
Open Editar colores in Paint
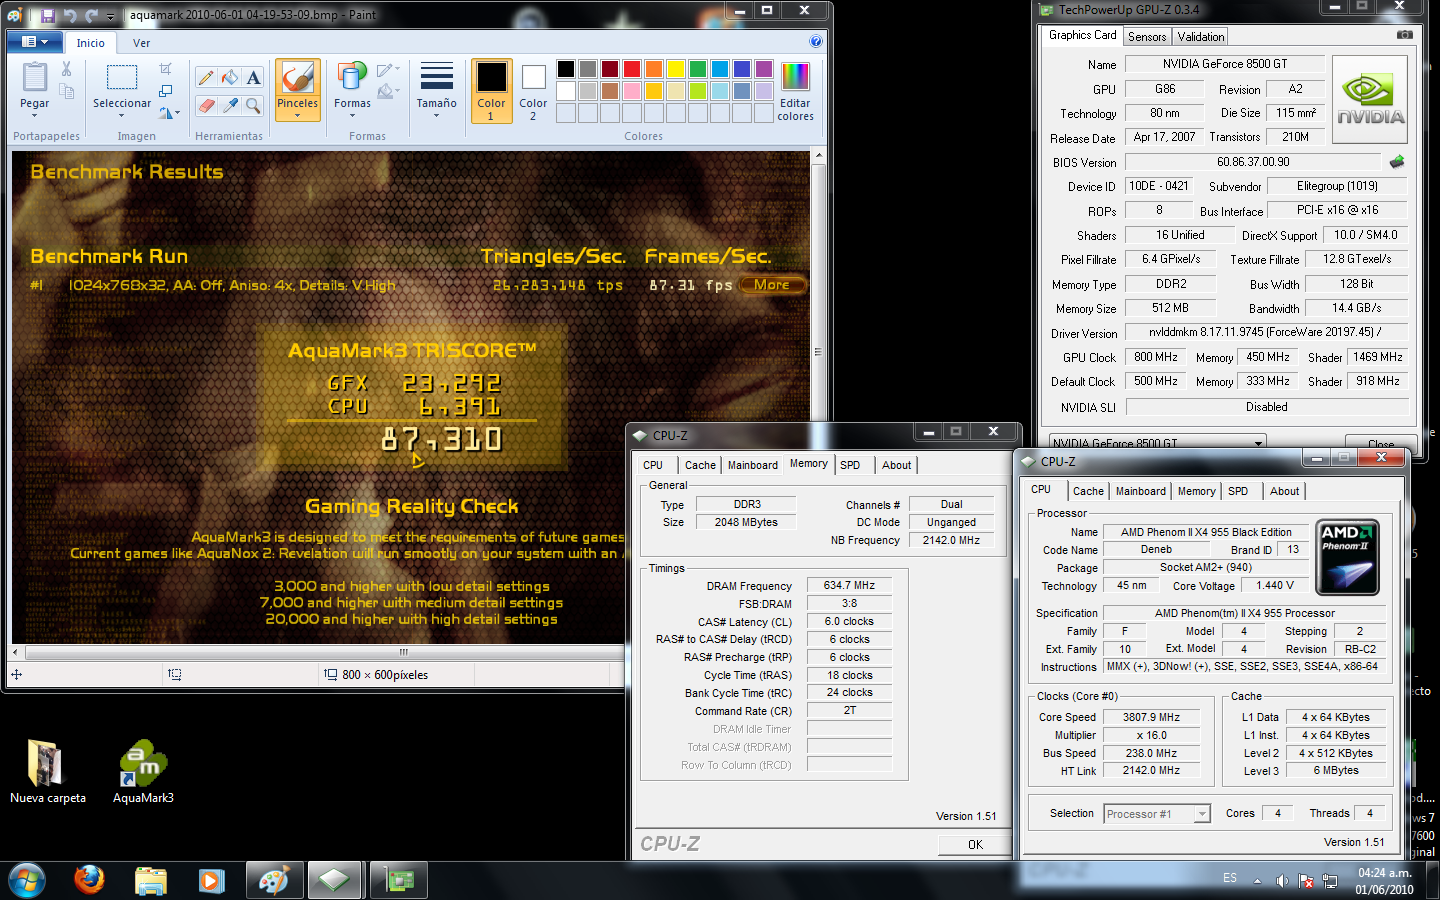click(x=795, y=91)
